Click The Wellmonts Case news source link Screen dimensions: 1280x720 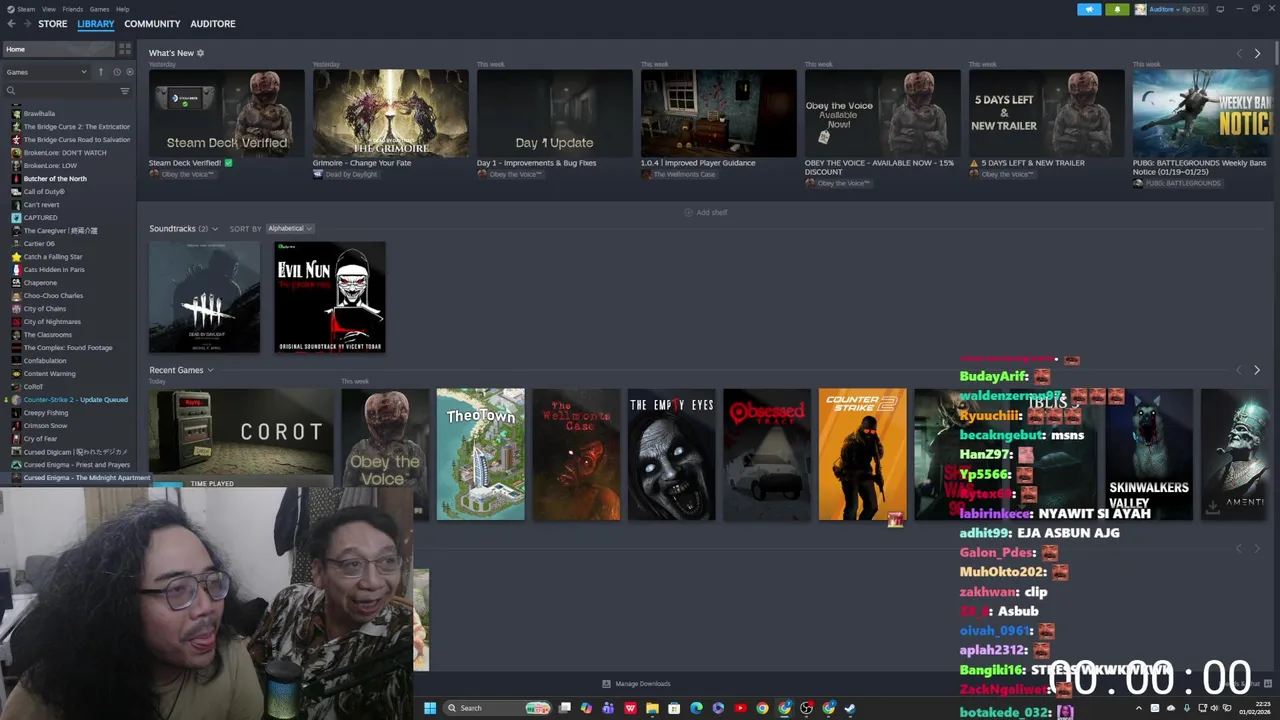684,174
